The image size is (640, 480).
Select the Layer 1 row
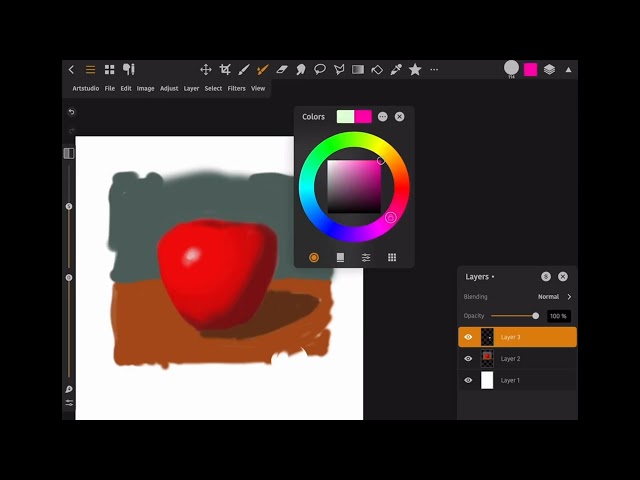pyautogui.click(x=517, y=380)
